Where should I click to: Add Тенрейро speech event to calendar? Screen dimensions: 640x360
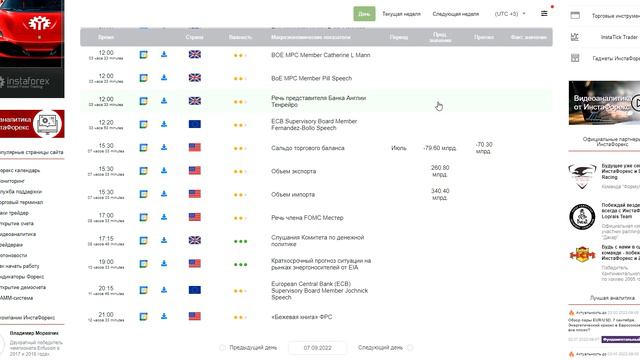(143, 101)
